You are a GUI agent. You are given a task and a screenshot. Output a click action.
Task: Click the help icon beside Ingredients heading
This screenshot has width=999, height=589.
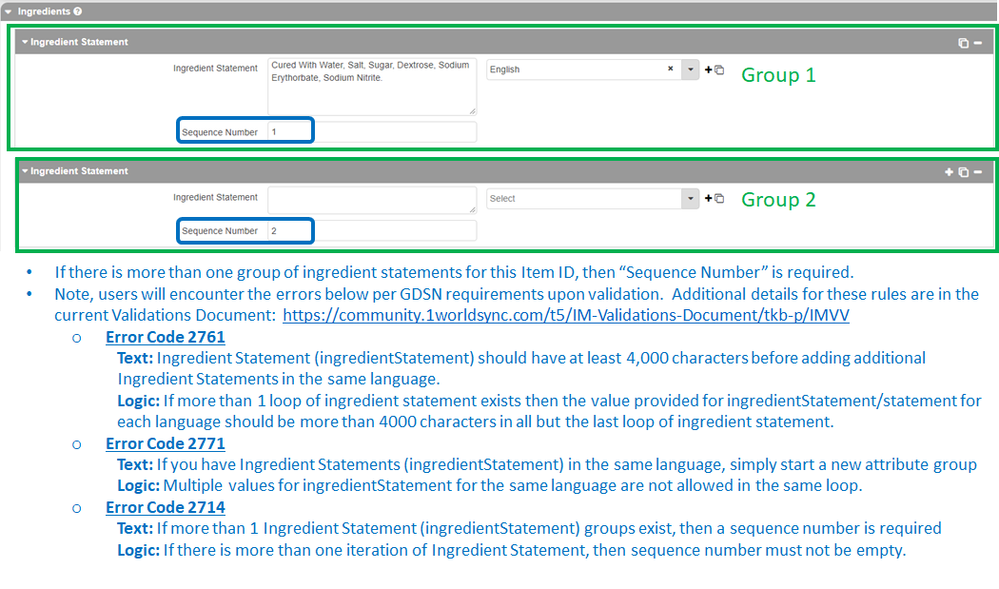point(78,11)
